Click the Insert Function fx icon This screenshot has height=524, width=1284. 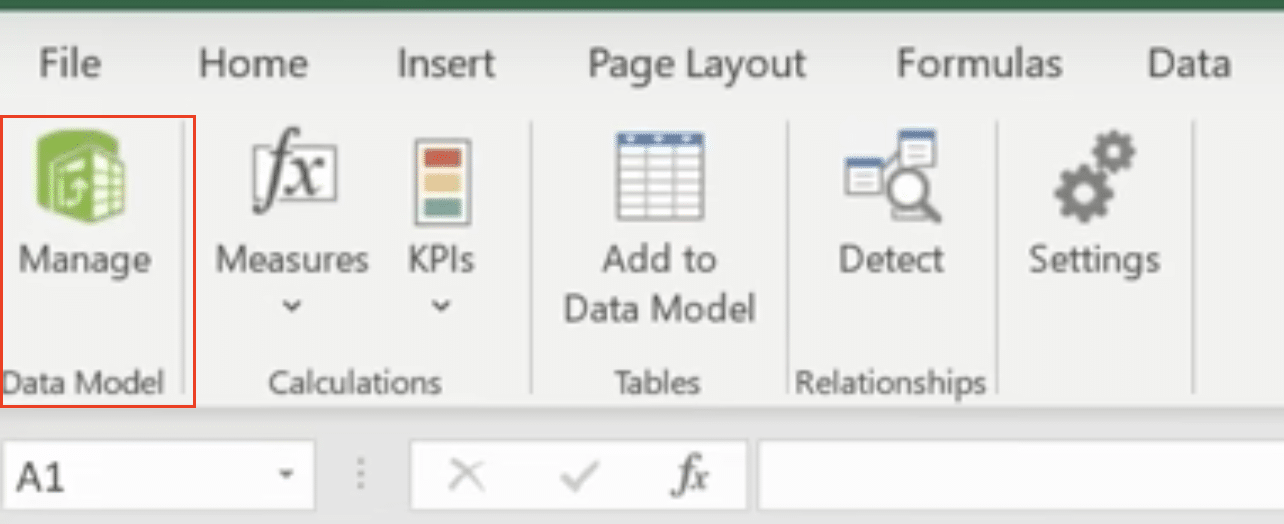[x=690, y=477]
